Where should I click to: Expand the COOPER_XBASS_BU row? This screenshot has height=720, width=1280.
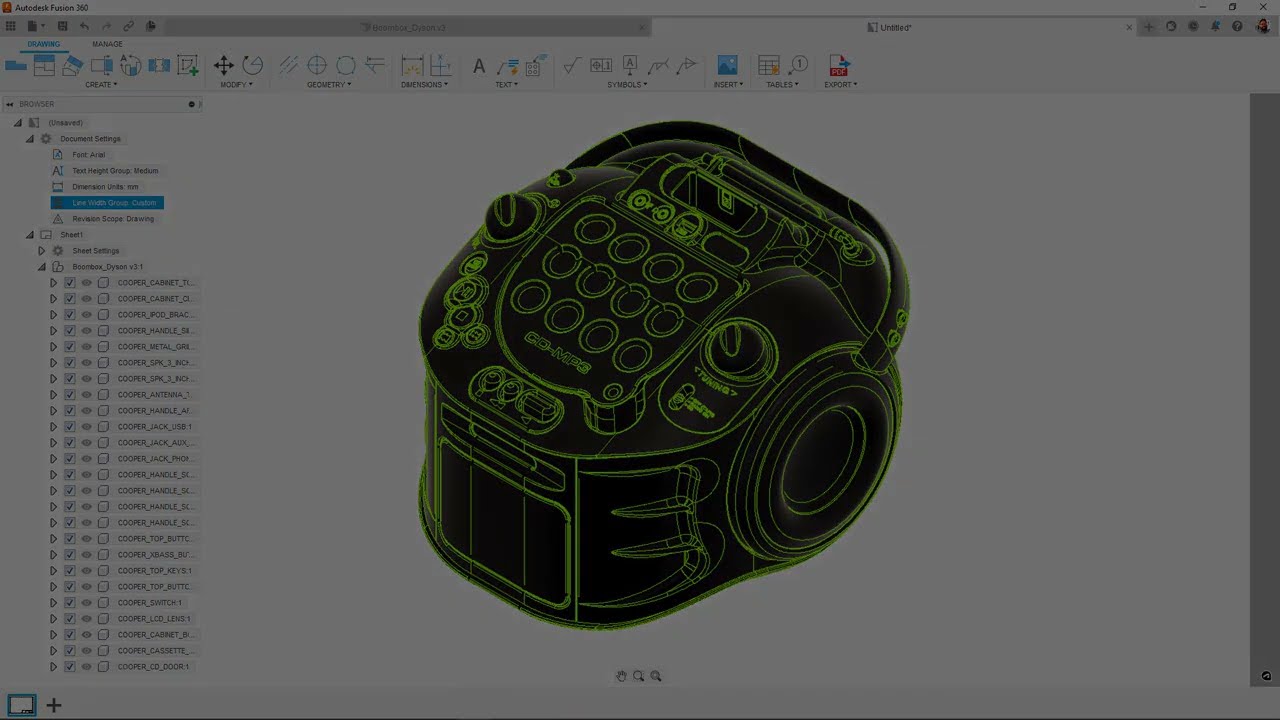pyautogui.click(x=54, y=555)
